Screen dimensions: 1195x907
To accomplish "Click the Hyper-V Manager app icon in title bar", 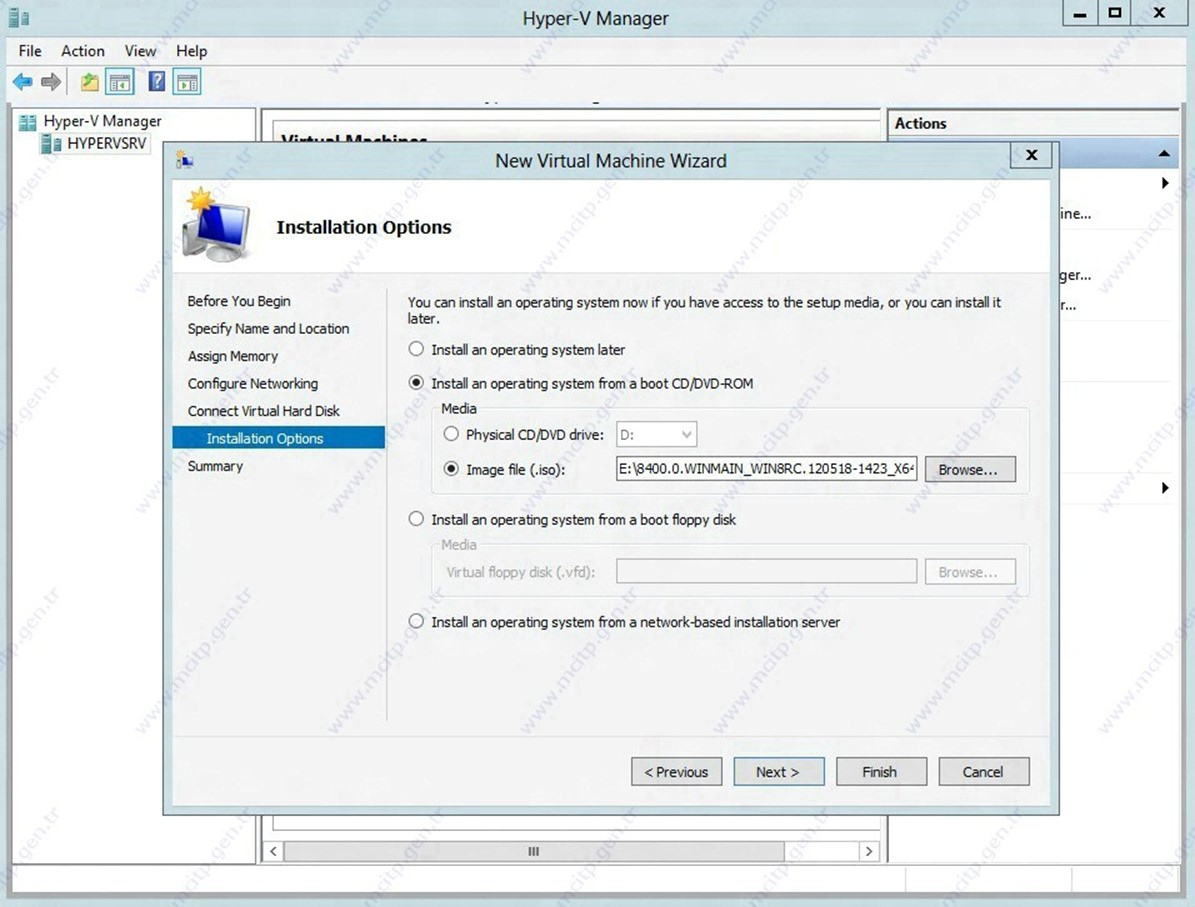I will 19,18.
